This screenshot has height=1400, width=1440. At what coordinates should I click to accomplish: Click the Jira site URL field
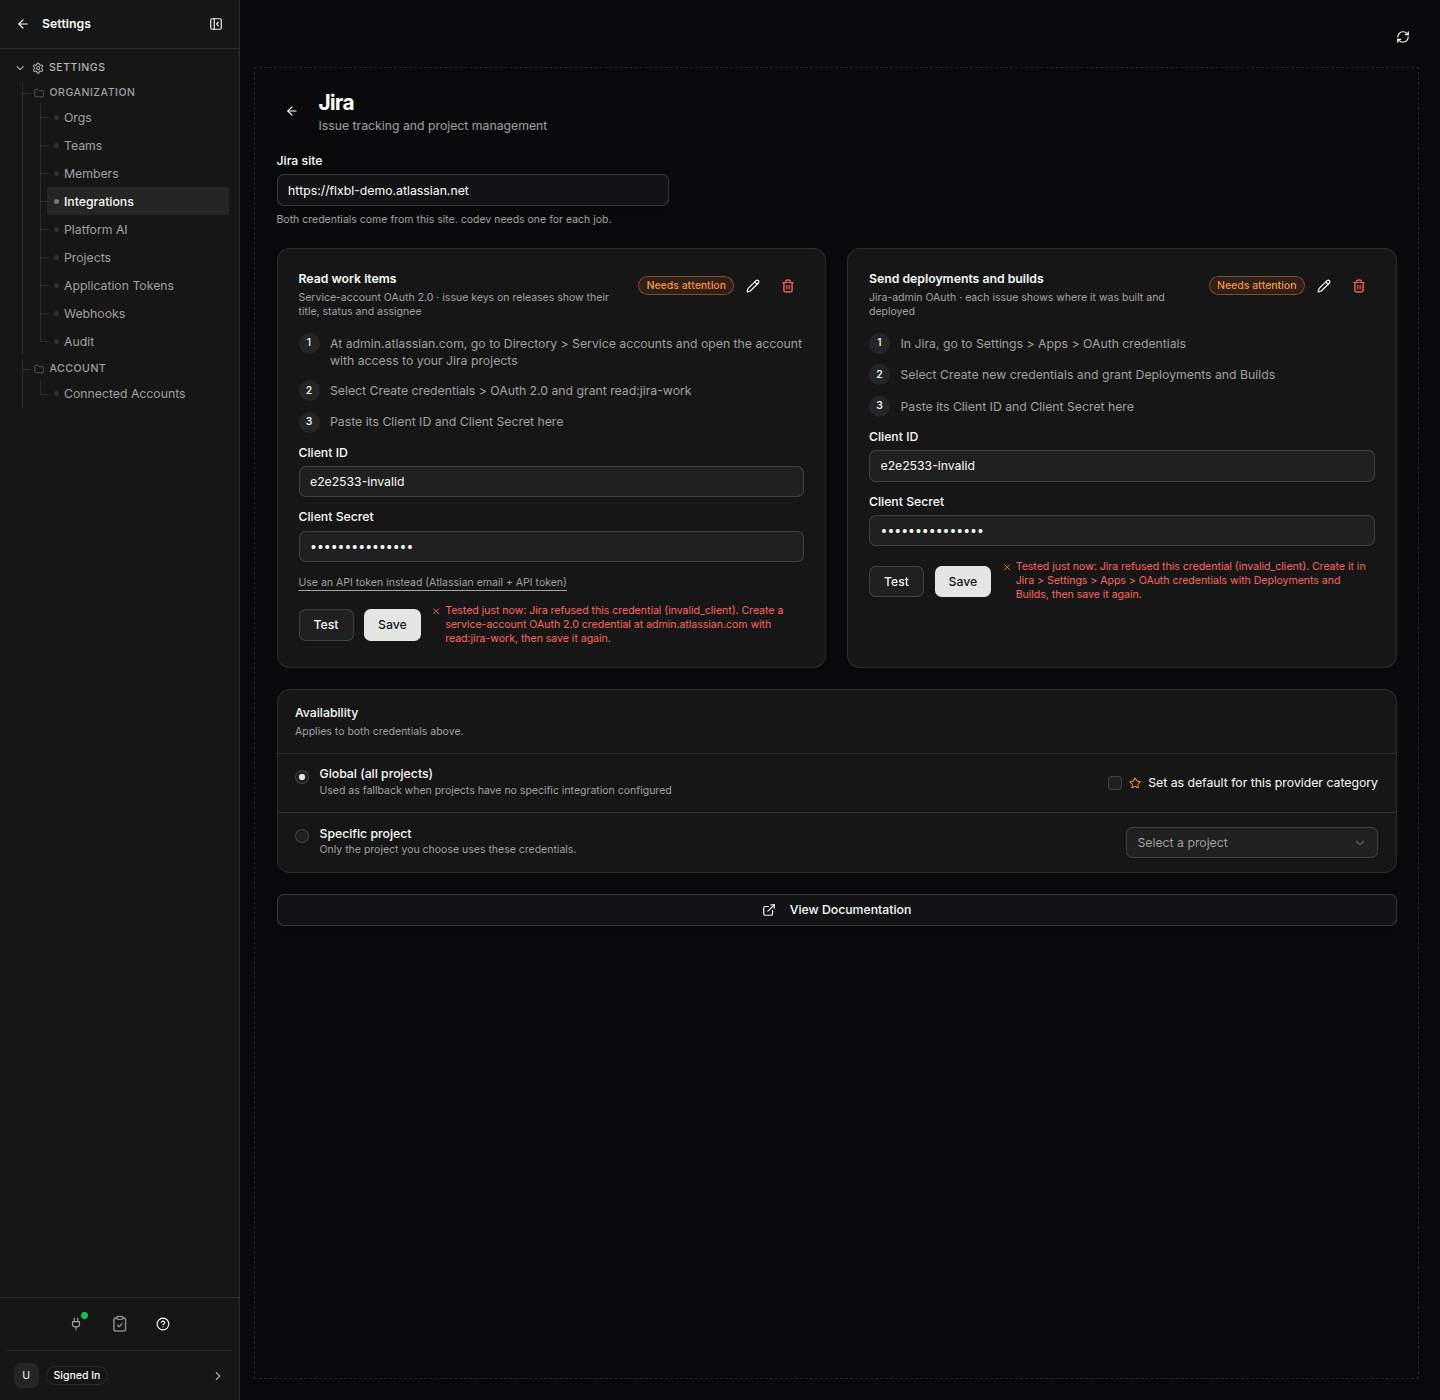[x=472, y=190]
